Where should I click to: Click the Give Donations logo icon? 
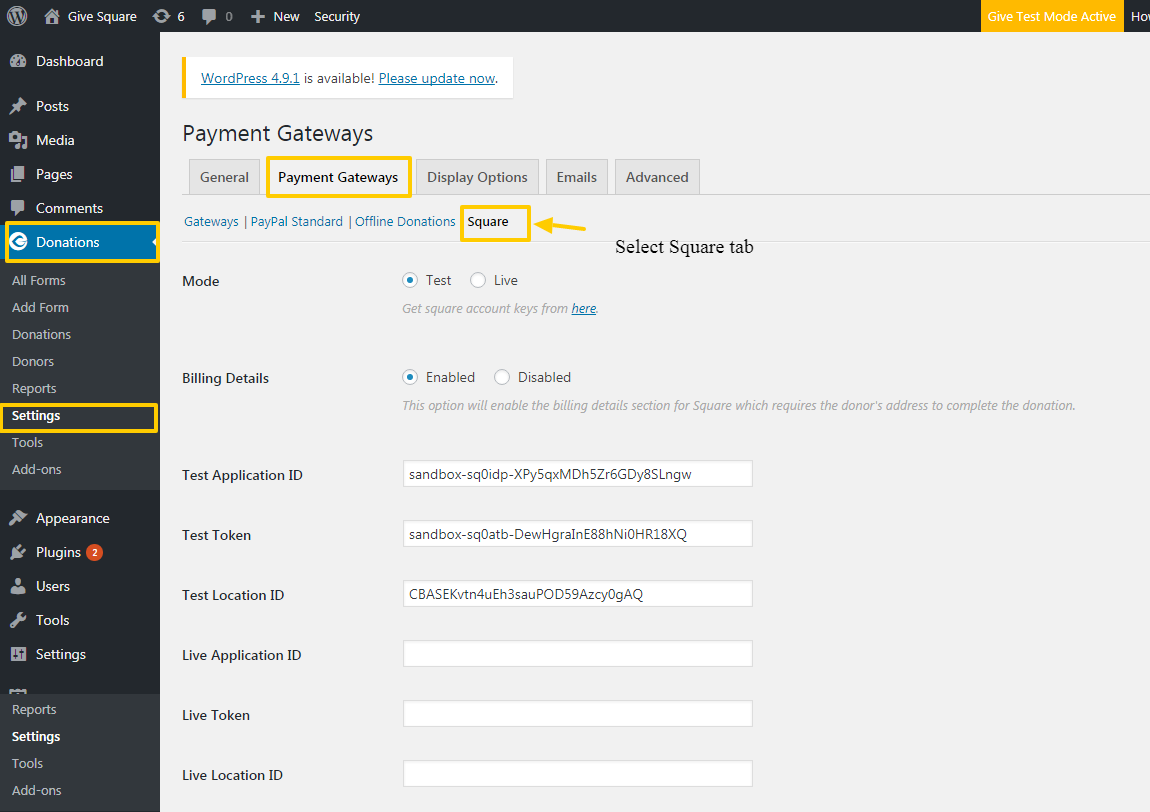pos(18,241)
